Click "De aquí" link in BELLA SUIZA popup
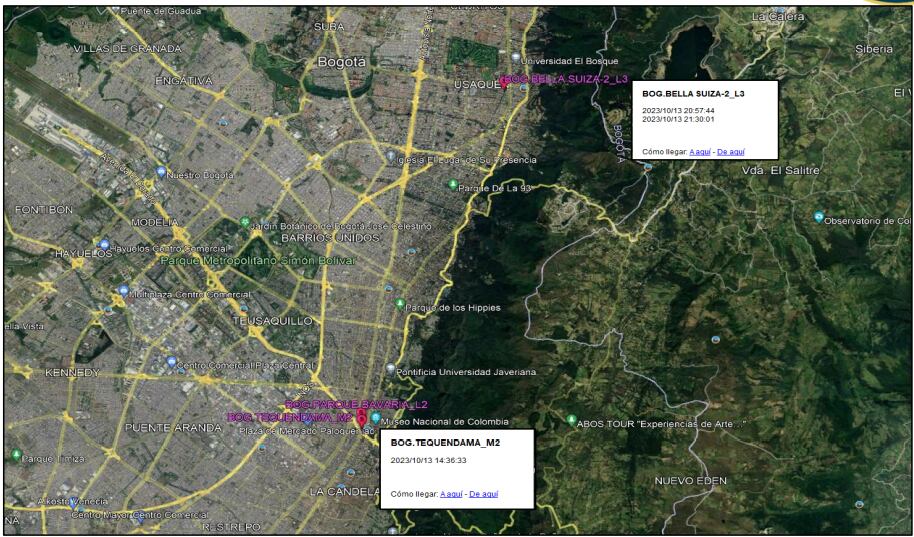 pos(732,152)
